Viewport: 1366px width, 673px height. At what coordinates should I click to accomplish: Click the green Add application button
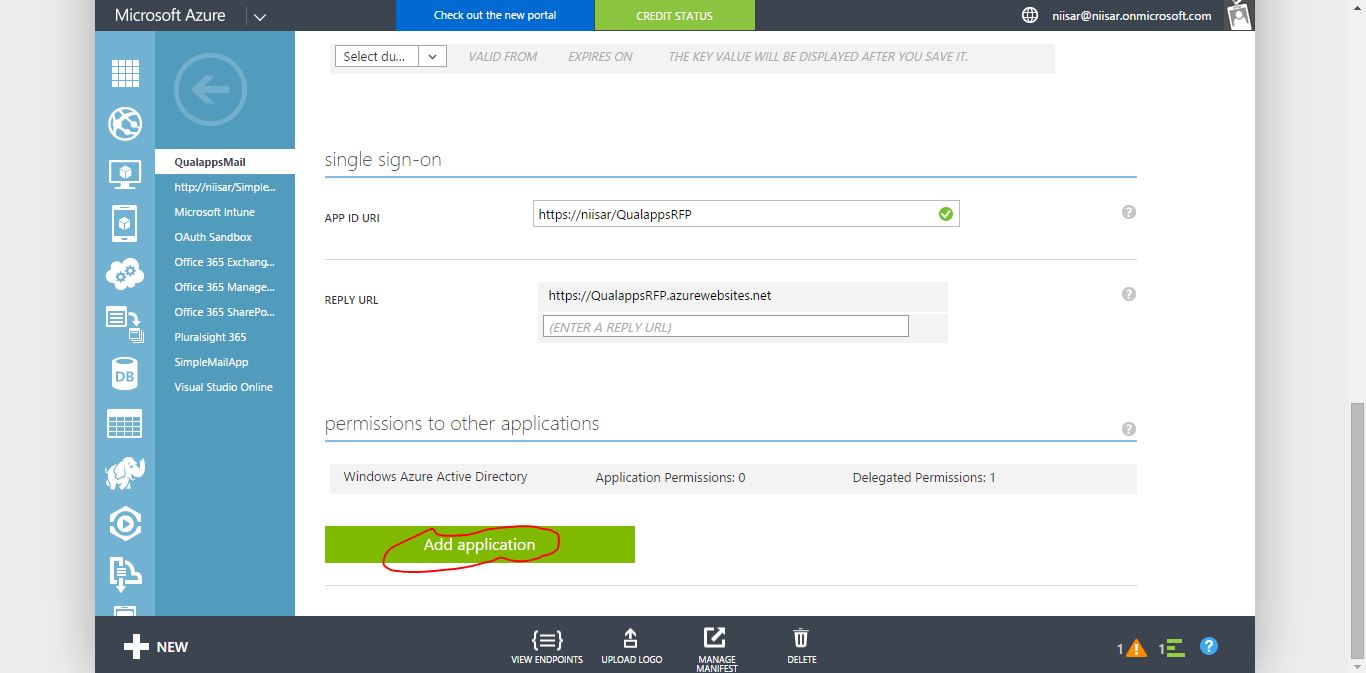(480, 544)
